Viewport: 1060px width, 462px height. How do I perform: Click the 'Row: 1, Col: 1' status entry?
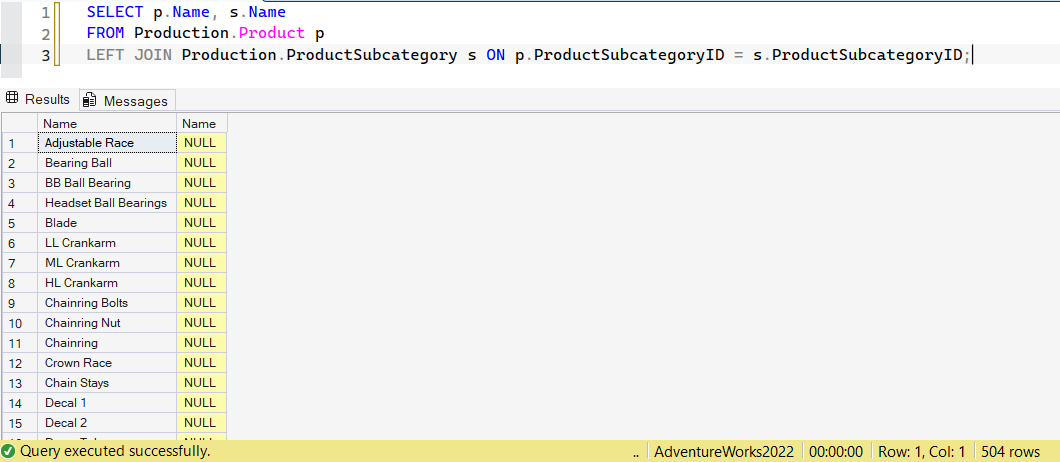point(921,451)
